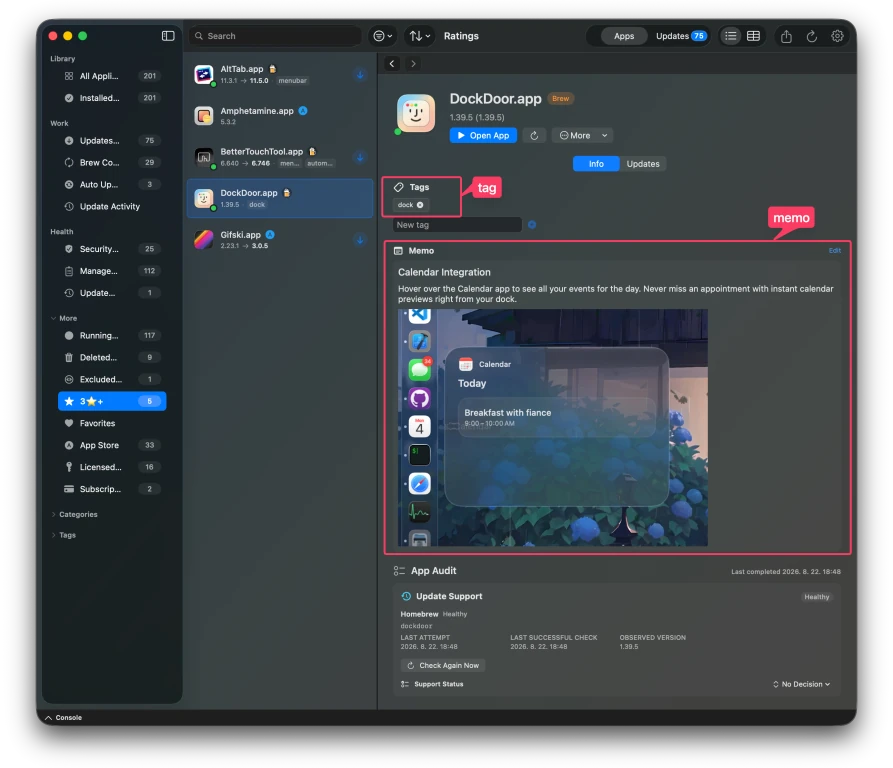Click the forward navigation arrow
893x768 pixels.
click(x=413, y=64)
